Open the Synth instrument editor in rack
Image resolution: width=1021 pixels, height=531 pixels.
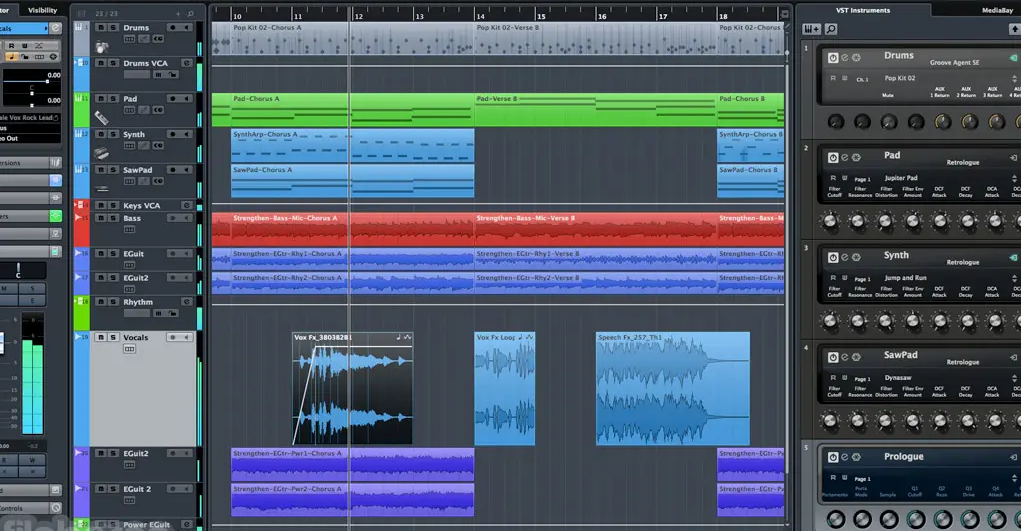[845, 257]
